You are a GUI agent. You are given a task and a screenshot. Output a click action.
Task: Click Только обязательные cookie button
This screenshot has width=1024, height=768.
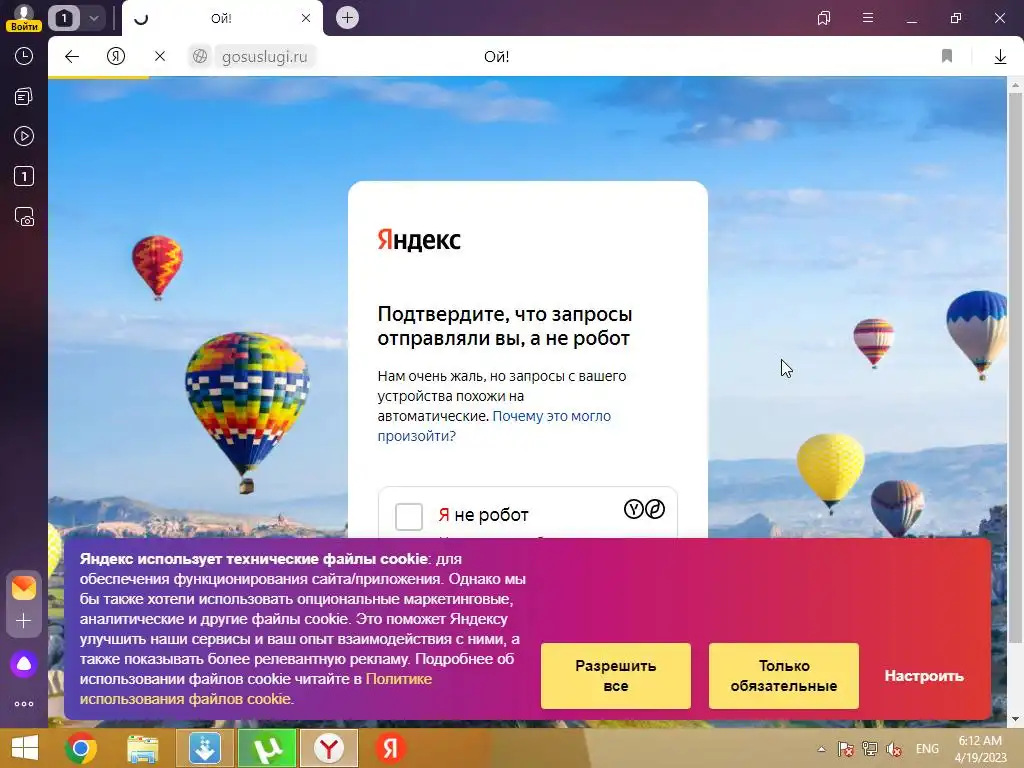pos(784,676)
